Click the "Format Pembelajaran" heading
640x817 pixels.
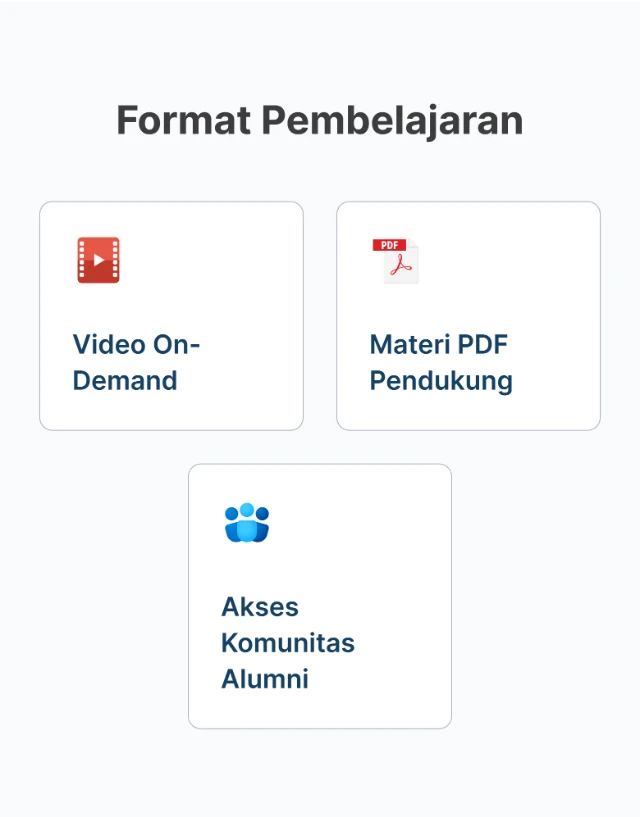pos(320,121)
